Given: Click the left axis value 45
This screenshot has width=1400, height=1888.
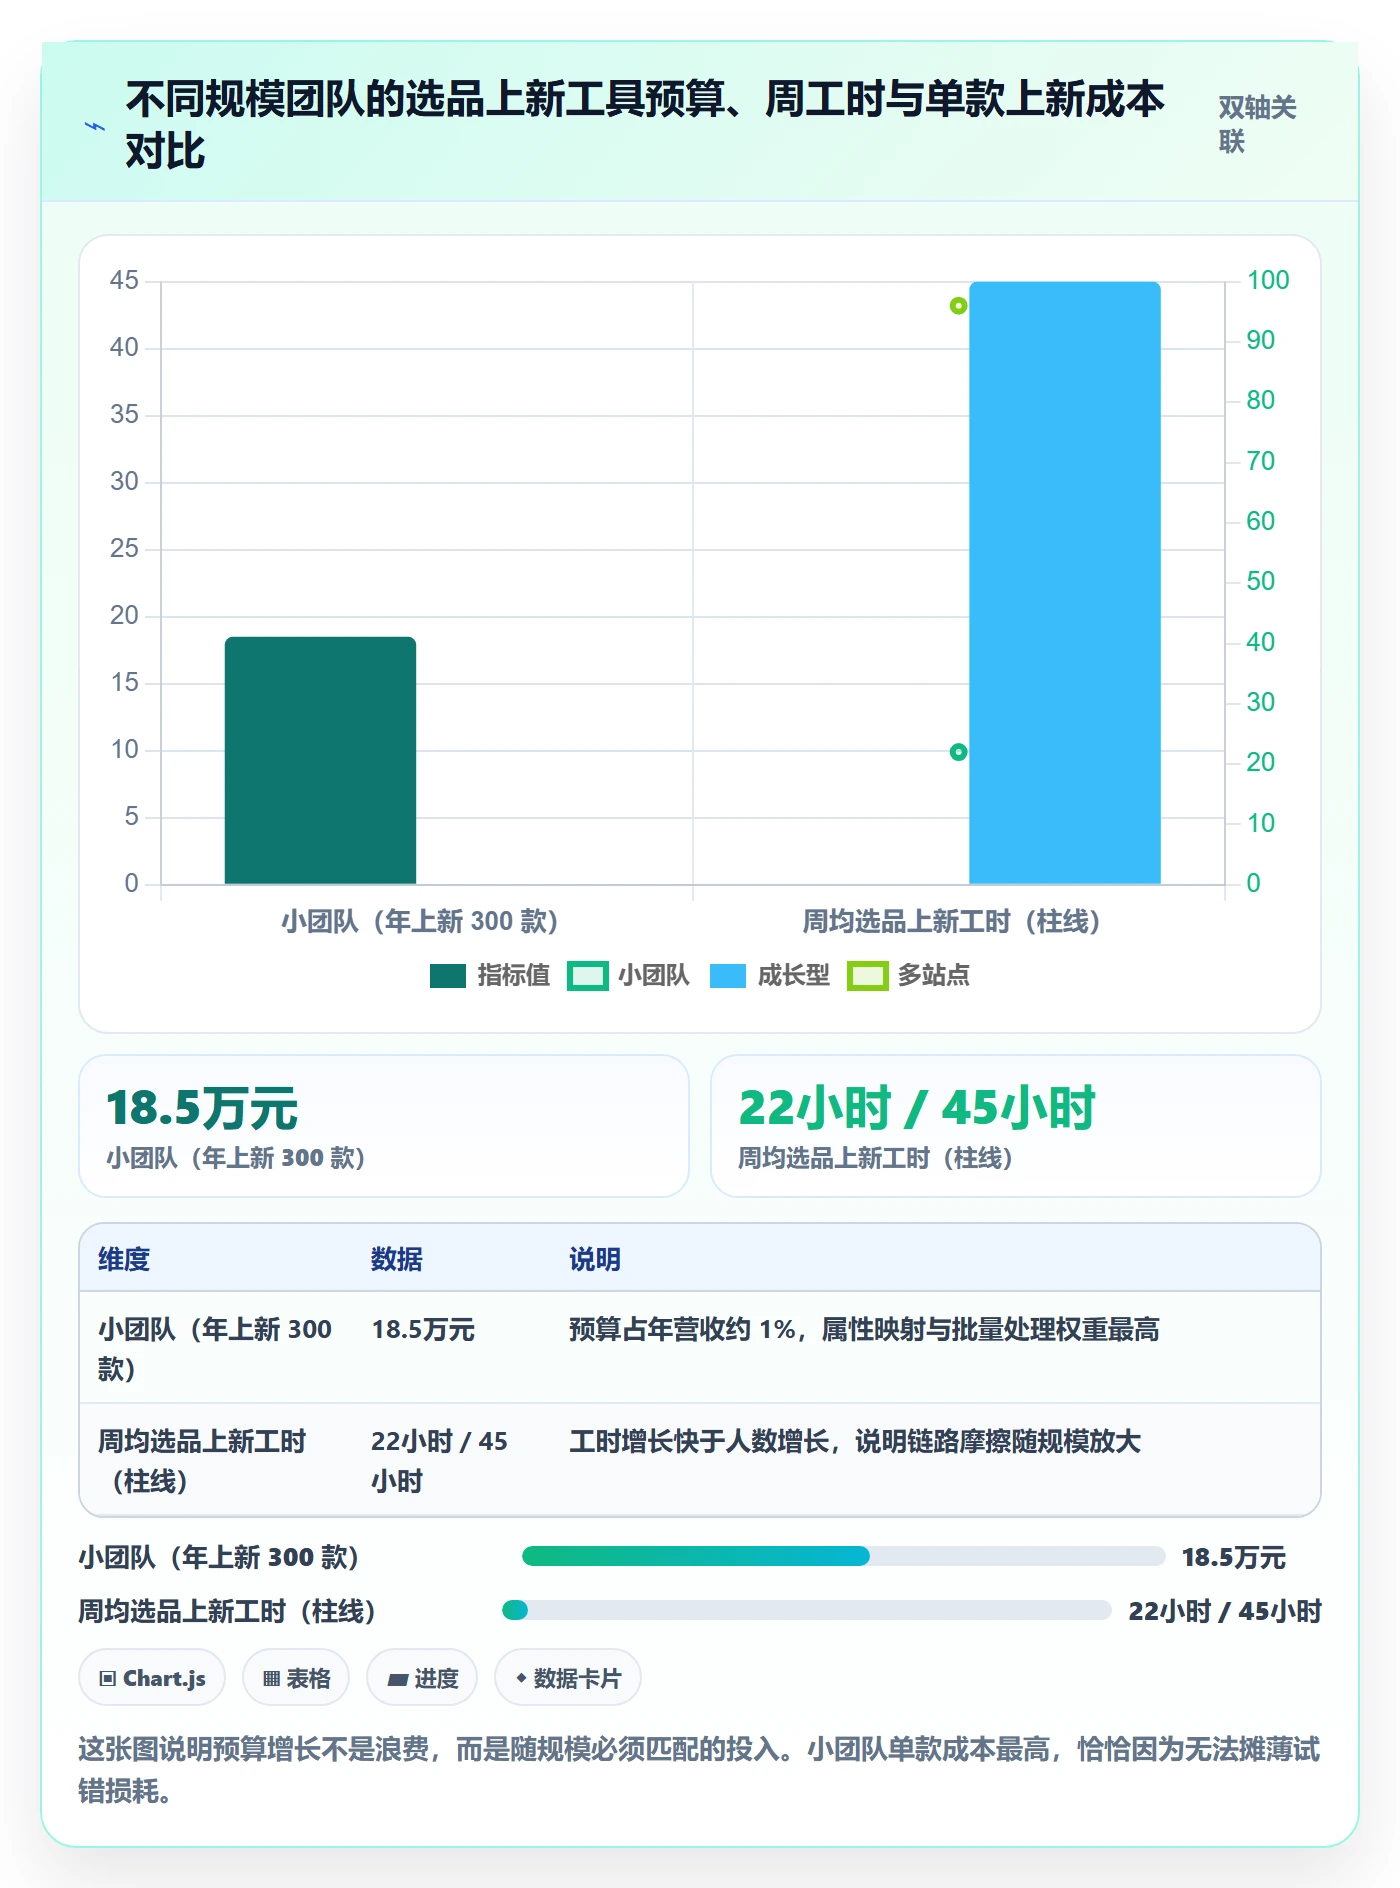Looking at the screenshot, I should pos(124,280).
